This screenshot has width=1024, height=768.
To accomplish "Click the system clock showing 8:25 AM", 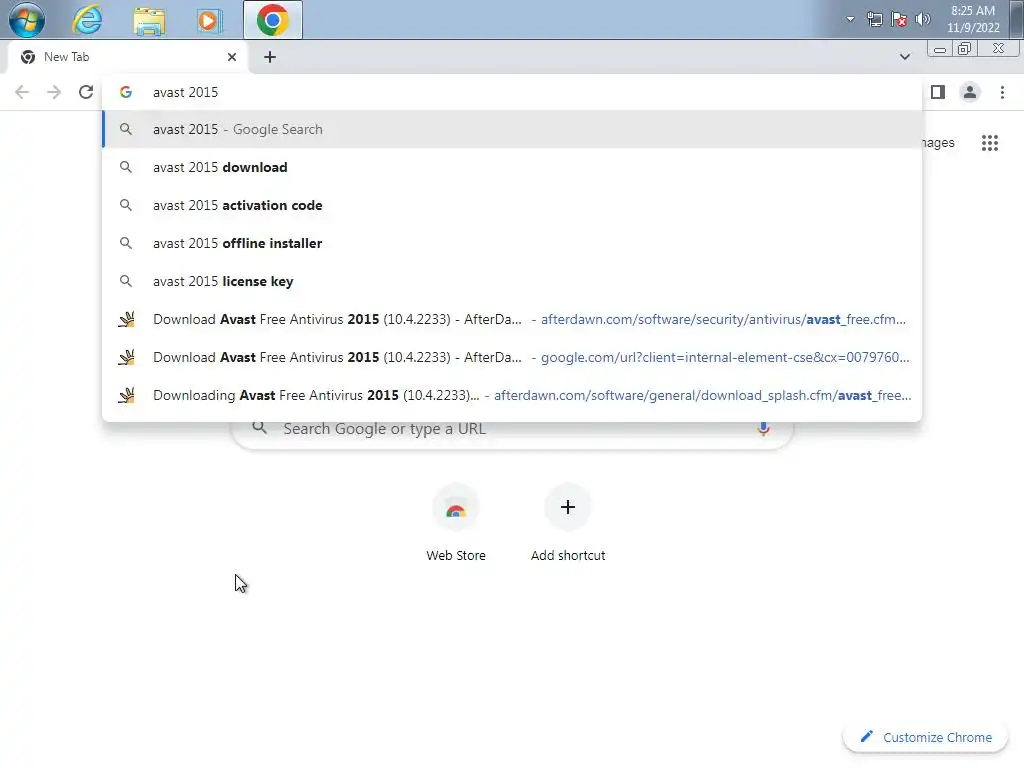I will (x=973, y=19).
